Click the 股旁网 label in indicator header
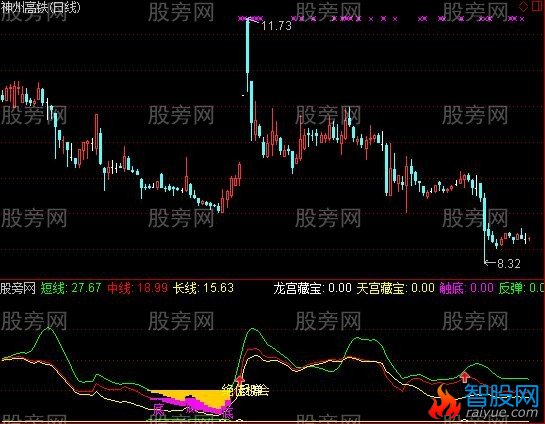The height and width of the screenshot is (424, 545). coord(18,288)
